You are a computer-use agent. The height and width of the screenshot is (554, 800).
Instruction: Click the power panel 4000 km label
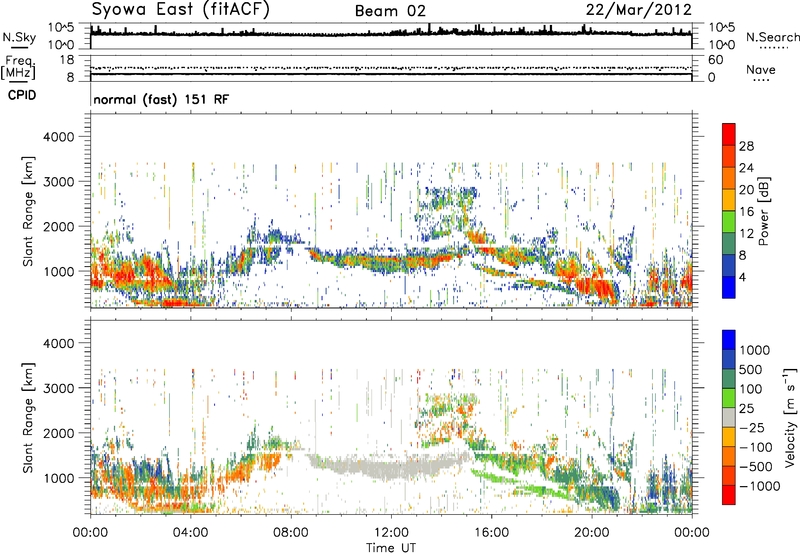(58, 137)
